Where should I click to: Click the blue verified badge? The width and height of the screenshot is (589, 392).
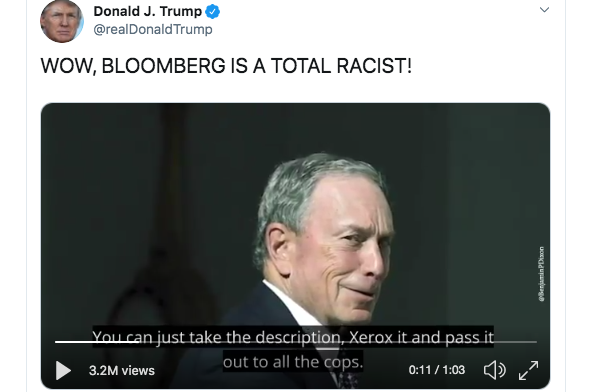click(213, 12)
